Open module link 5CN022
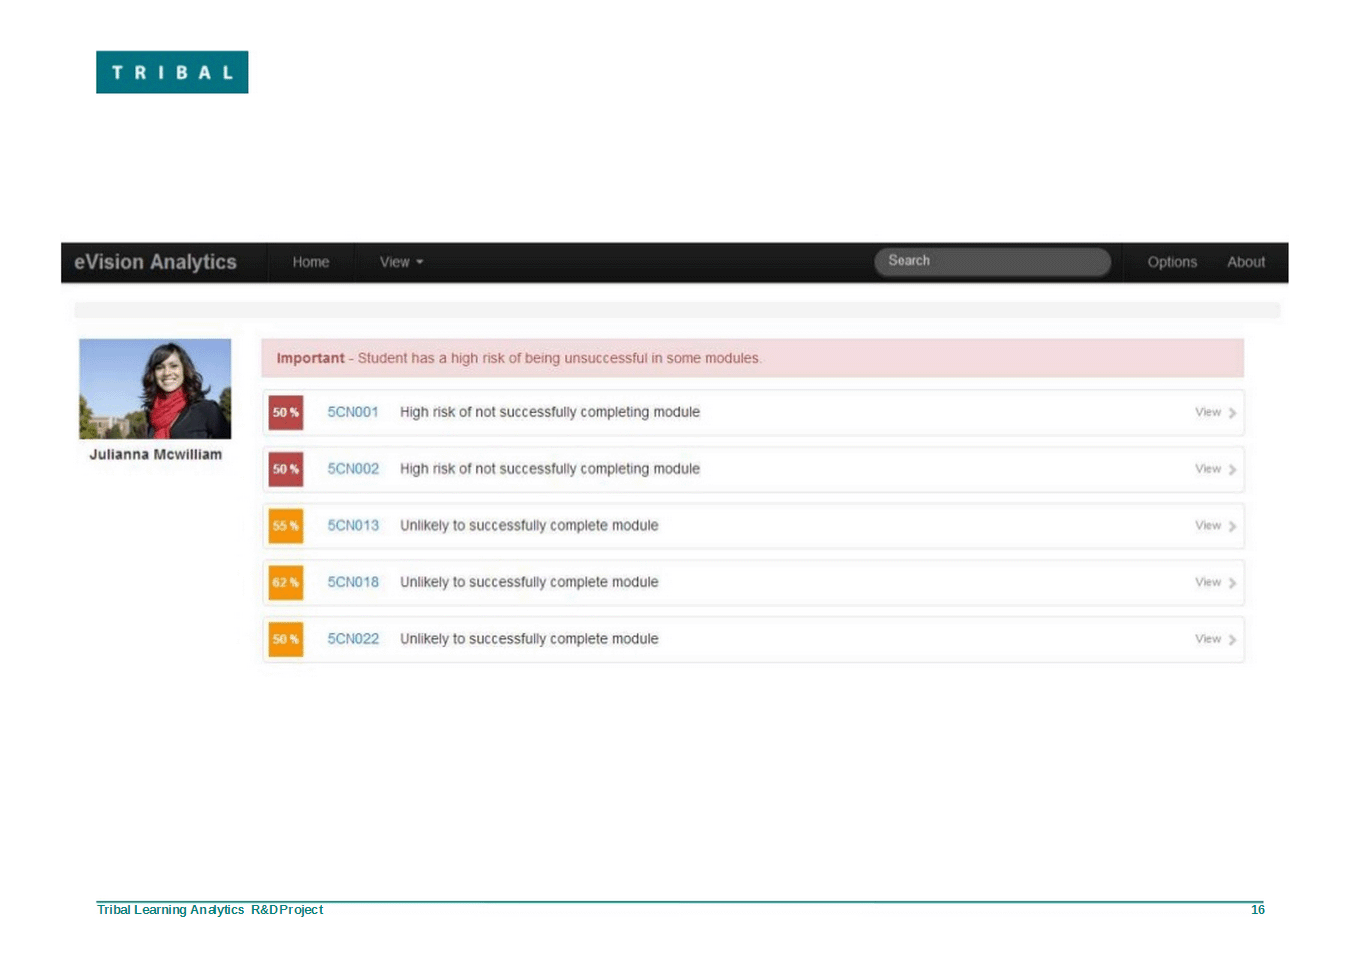Viewport: 1350px width, 967px height. [353, 639]
